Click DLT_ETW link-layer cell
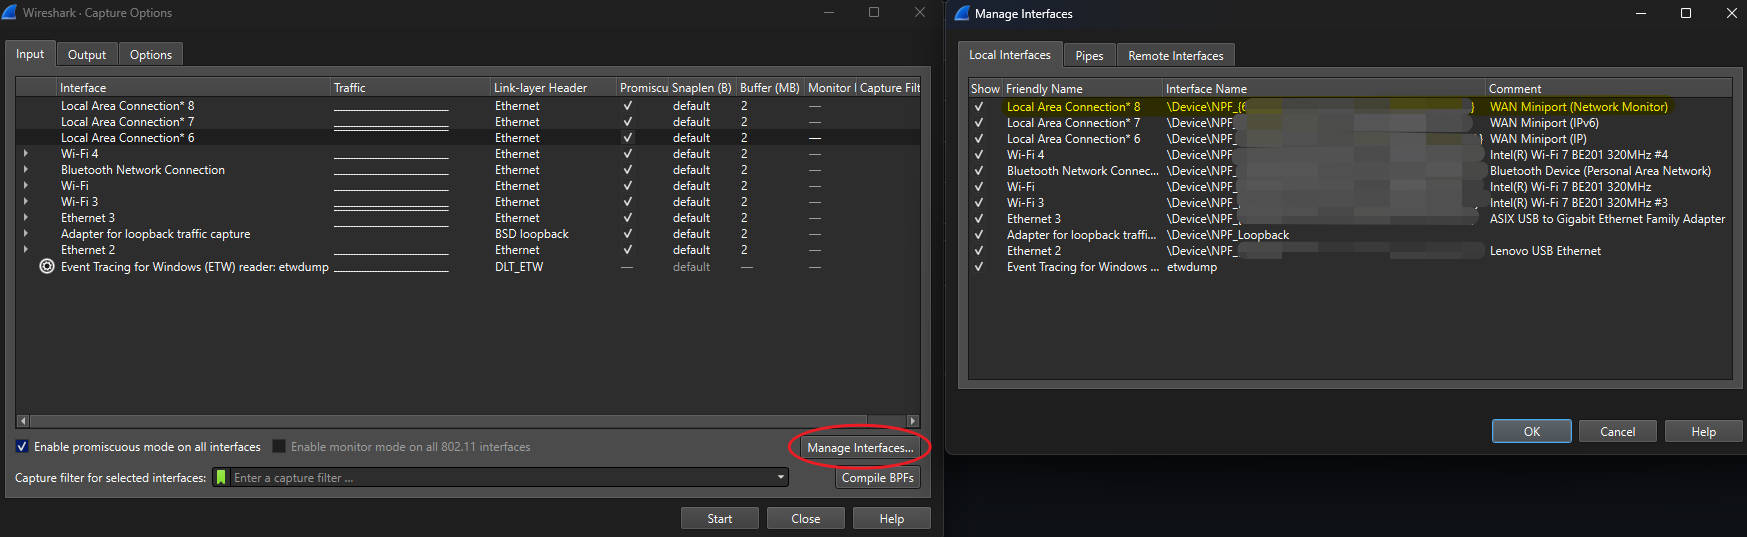 click(x=519, y=267)
